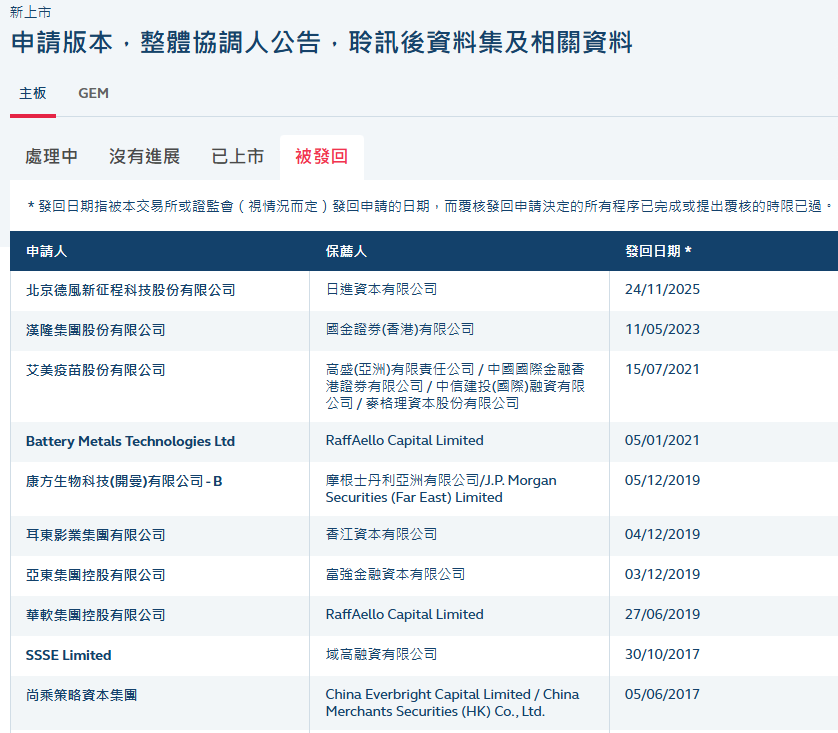Click return date 05/06/2017

click(x=662, y=694)
